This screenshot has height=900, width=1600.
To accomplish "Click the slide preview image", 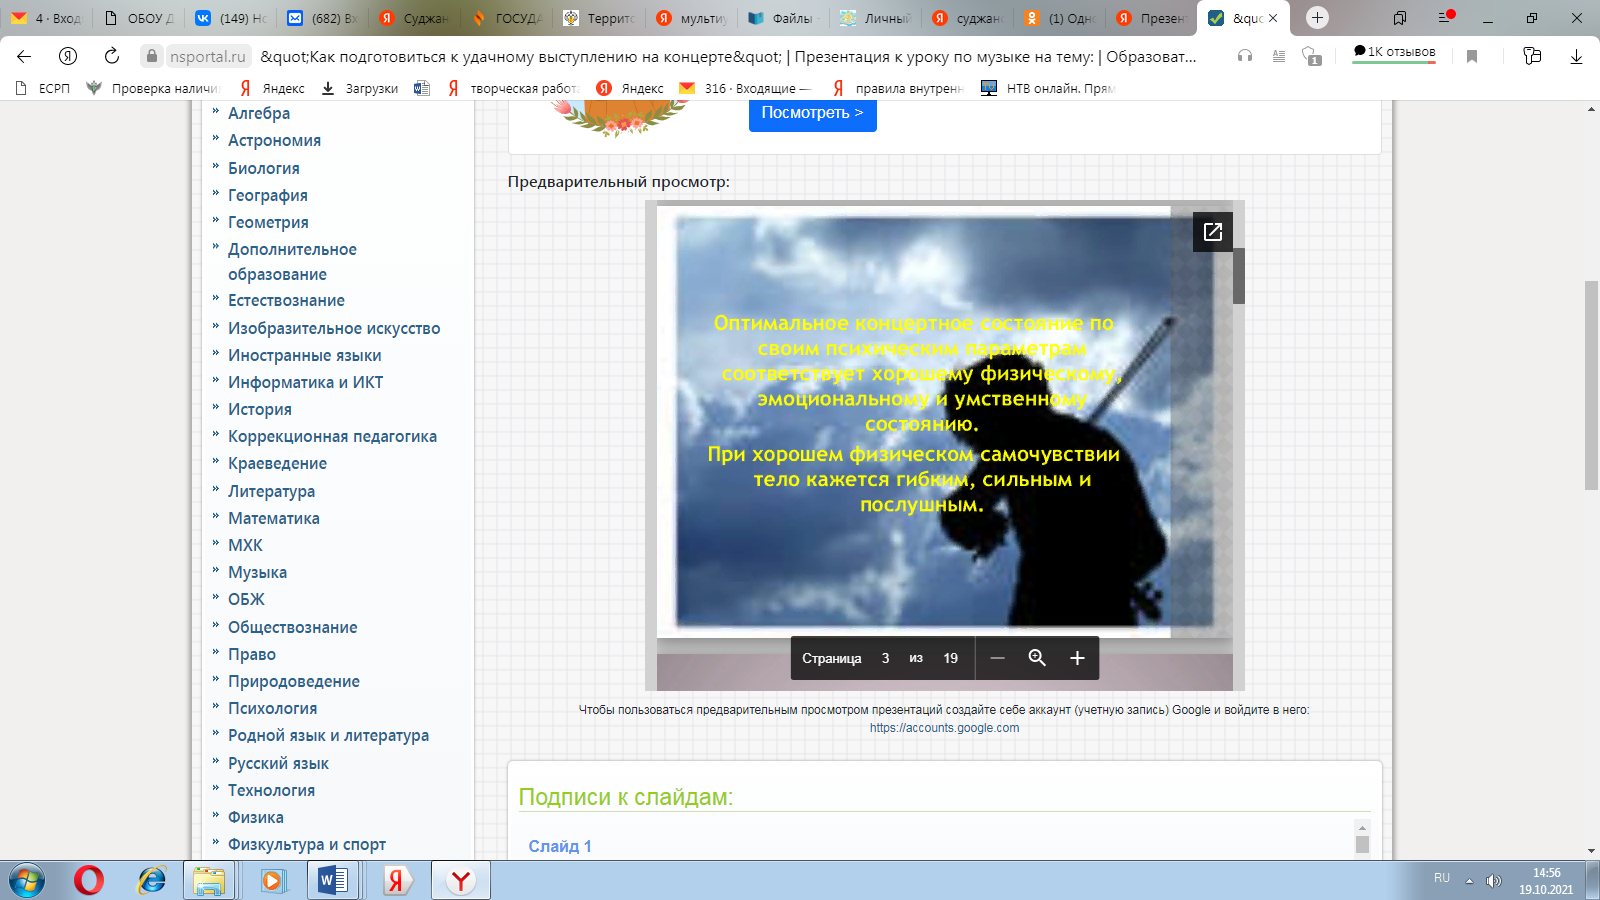I will tap(944, 422).
